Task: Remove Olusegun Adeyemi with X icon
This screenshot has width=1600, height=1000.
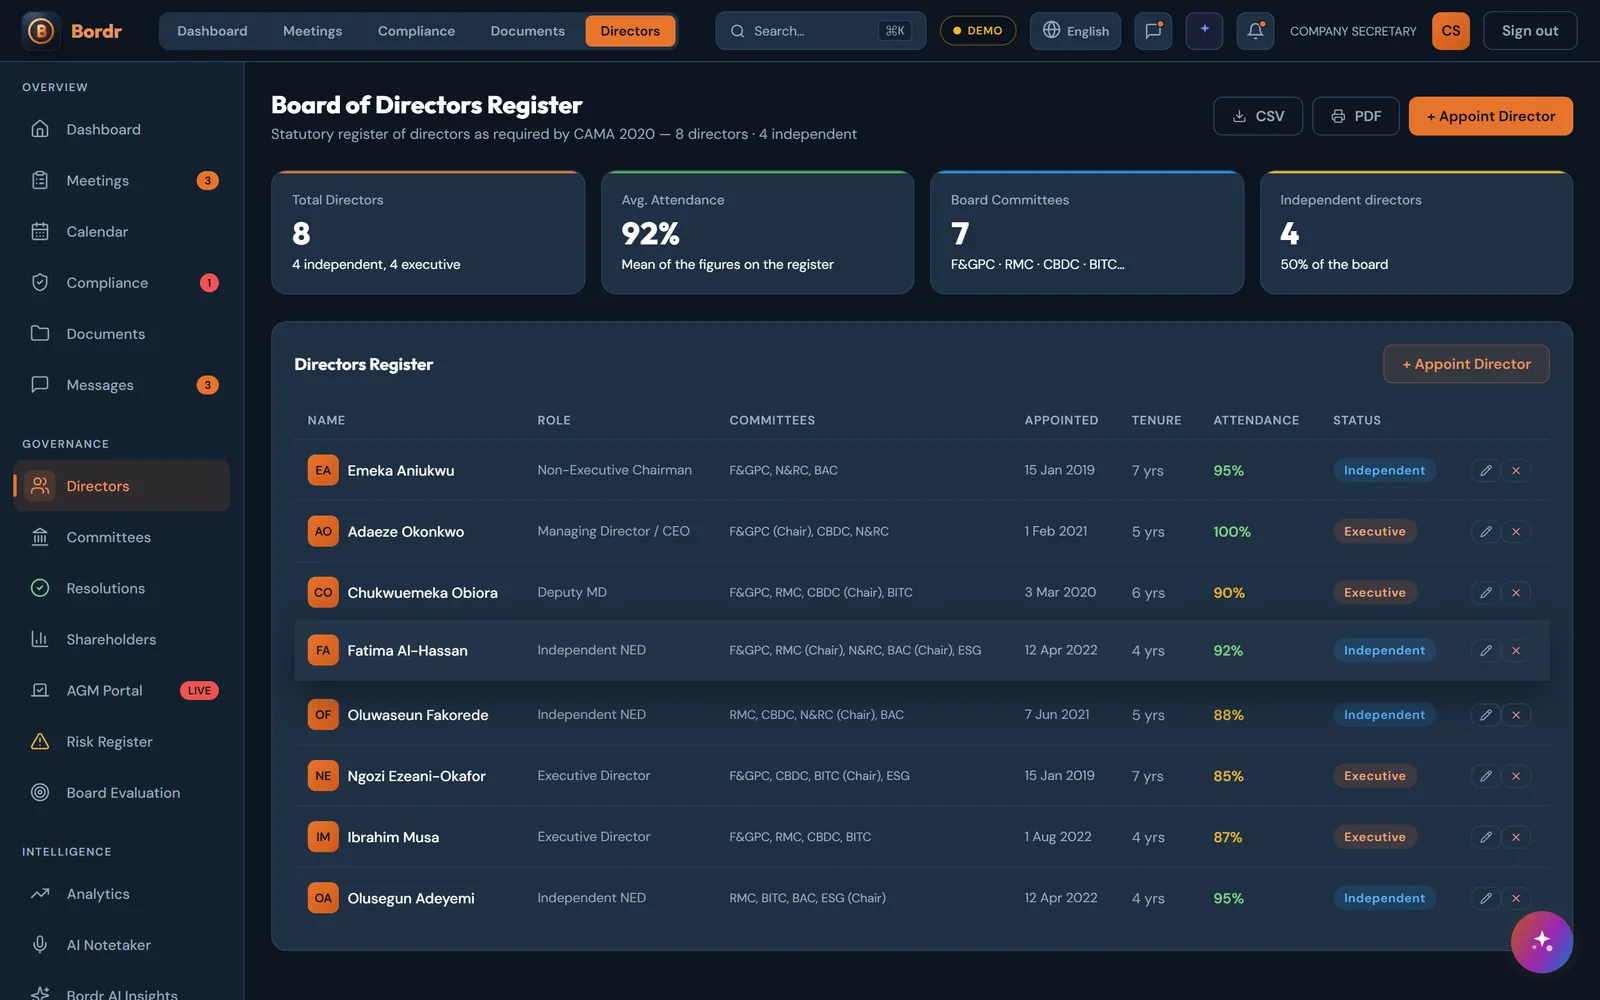Action: [1516, 897]
